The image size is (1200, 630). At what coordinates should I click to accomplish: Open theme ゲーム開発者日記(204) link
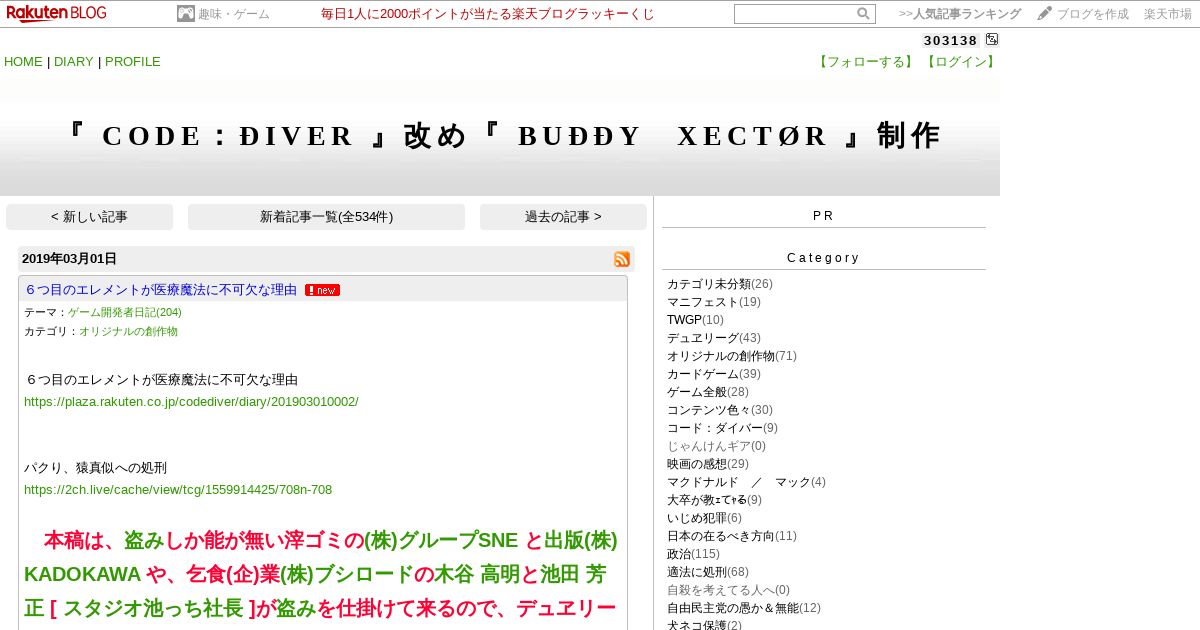(125, 312)
